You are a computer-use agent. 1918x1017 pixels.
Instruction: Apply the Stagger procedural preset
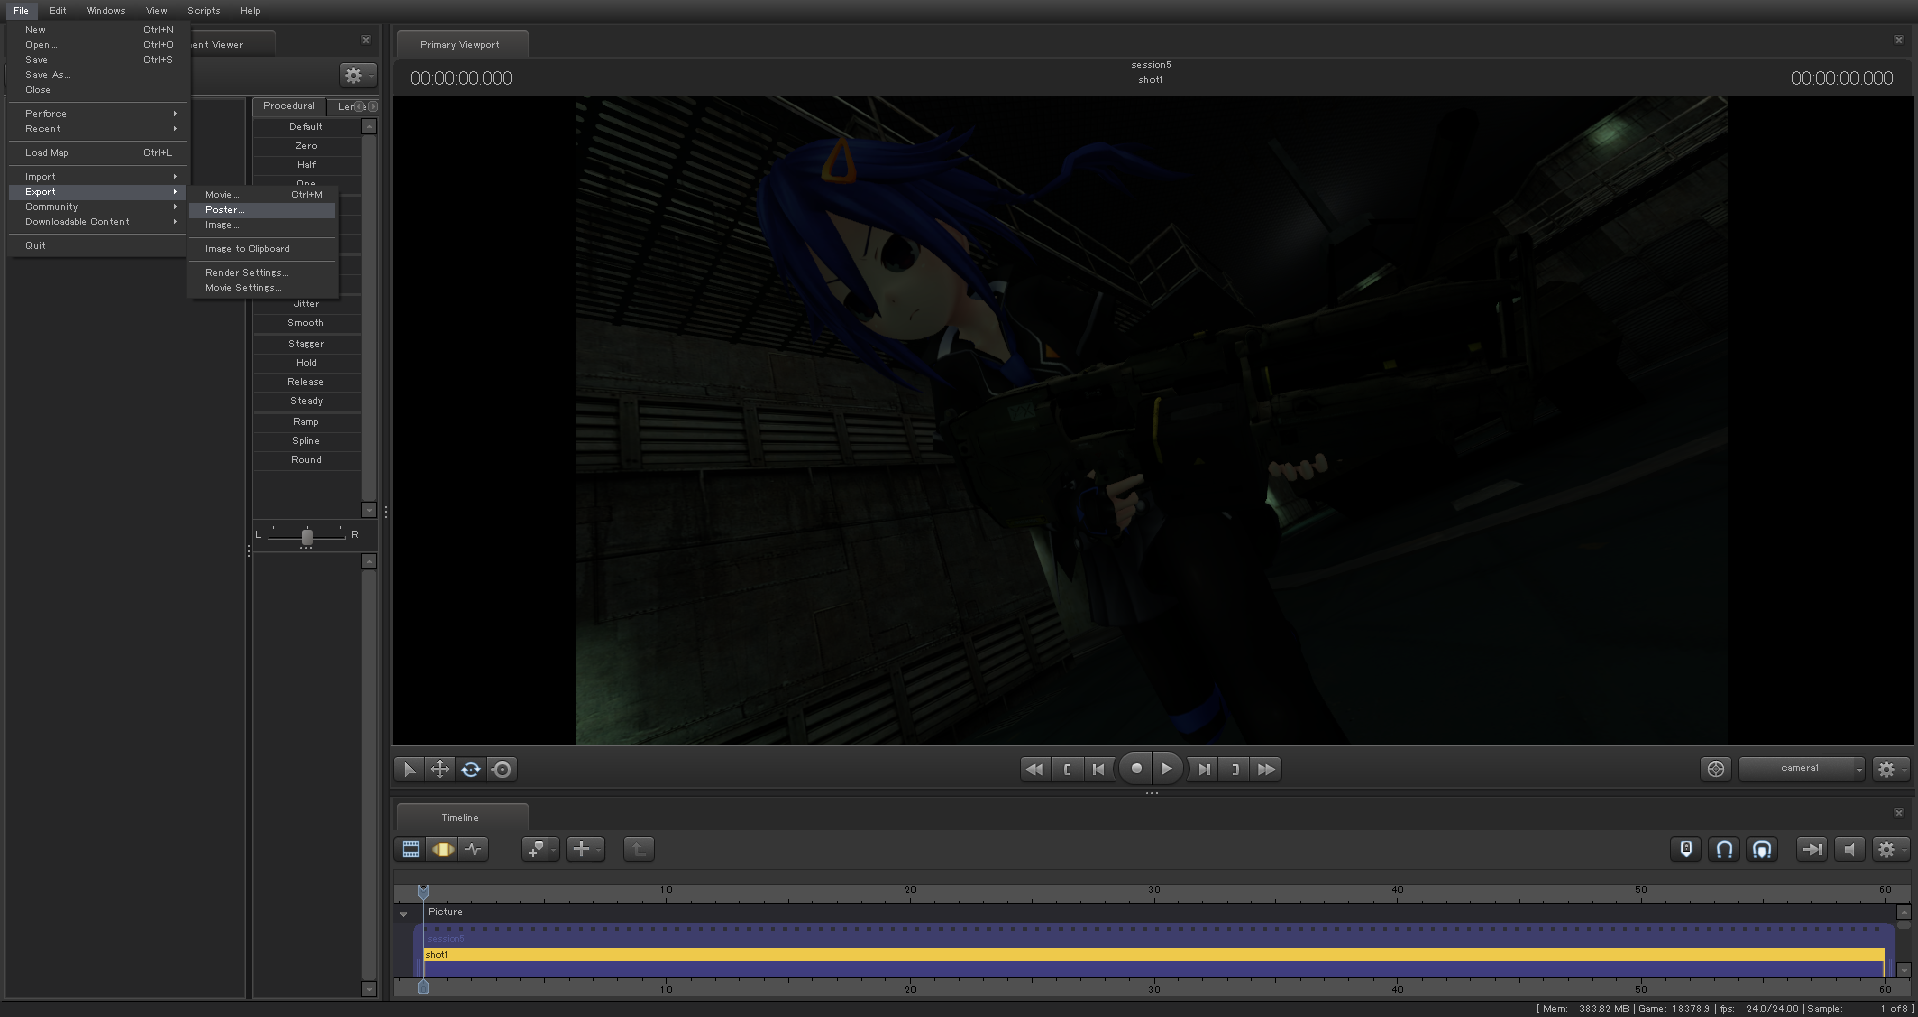[x=306, y=344]
